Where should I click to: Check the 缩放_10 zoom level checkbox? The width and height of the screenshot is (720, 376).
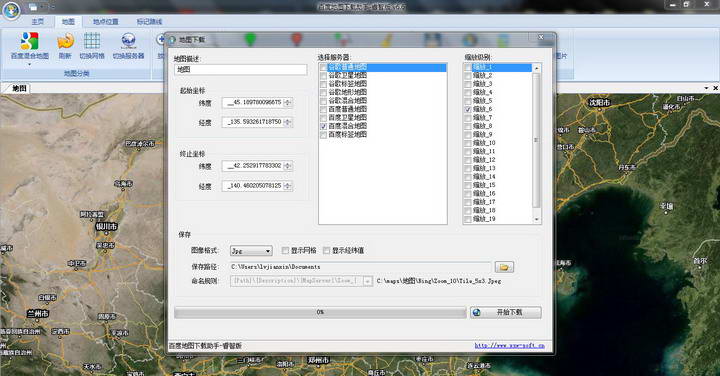pyautogui.click(x=468, y=143)
